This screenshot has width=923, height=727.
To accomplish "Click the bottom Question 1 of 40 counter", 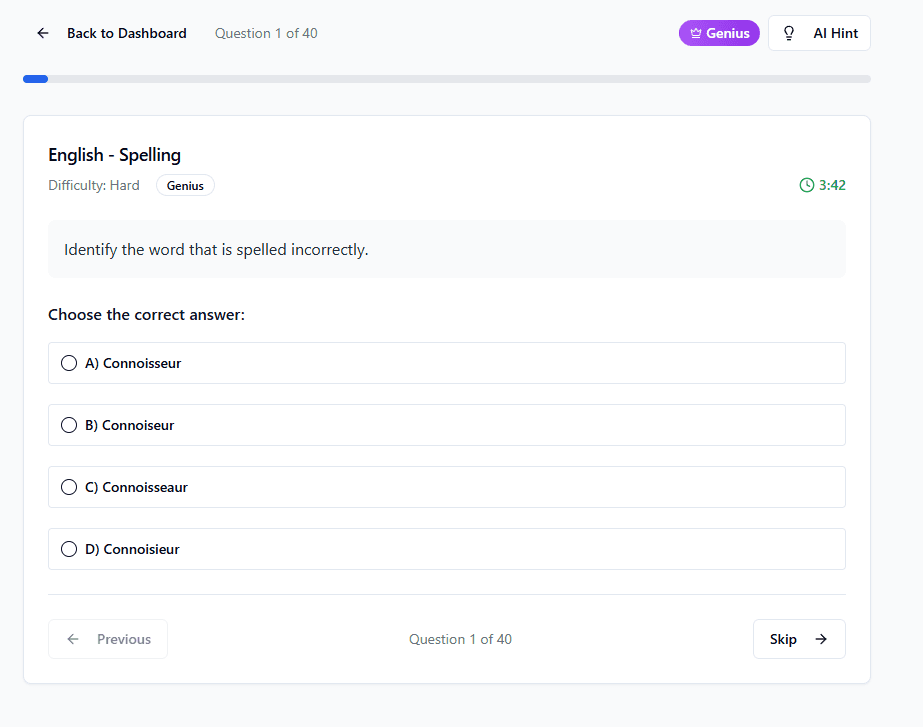I will tap(460, 639).
